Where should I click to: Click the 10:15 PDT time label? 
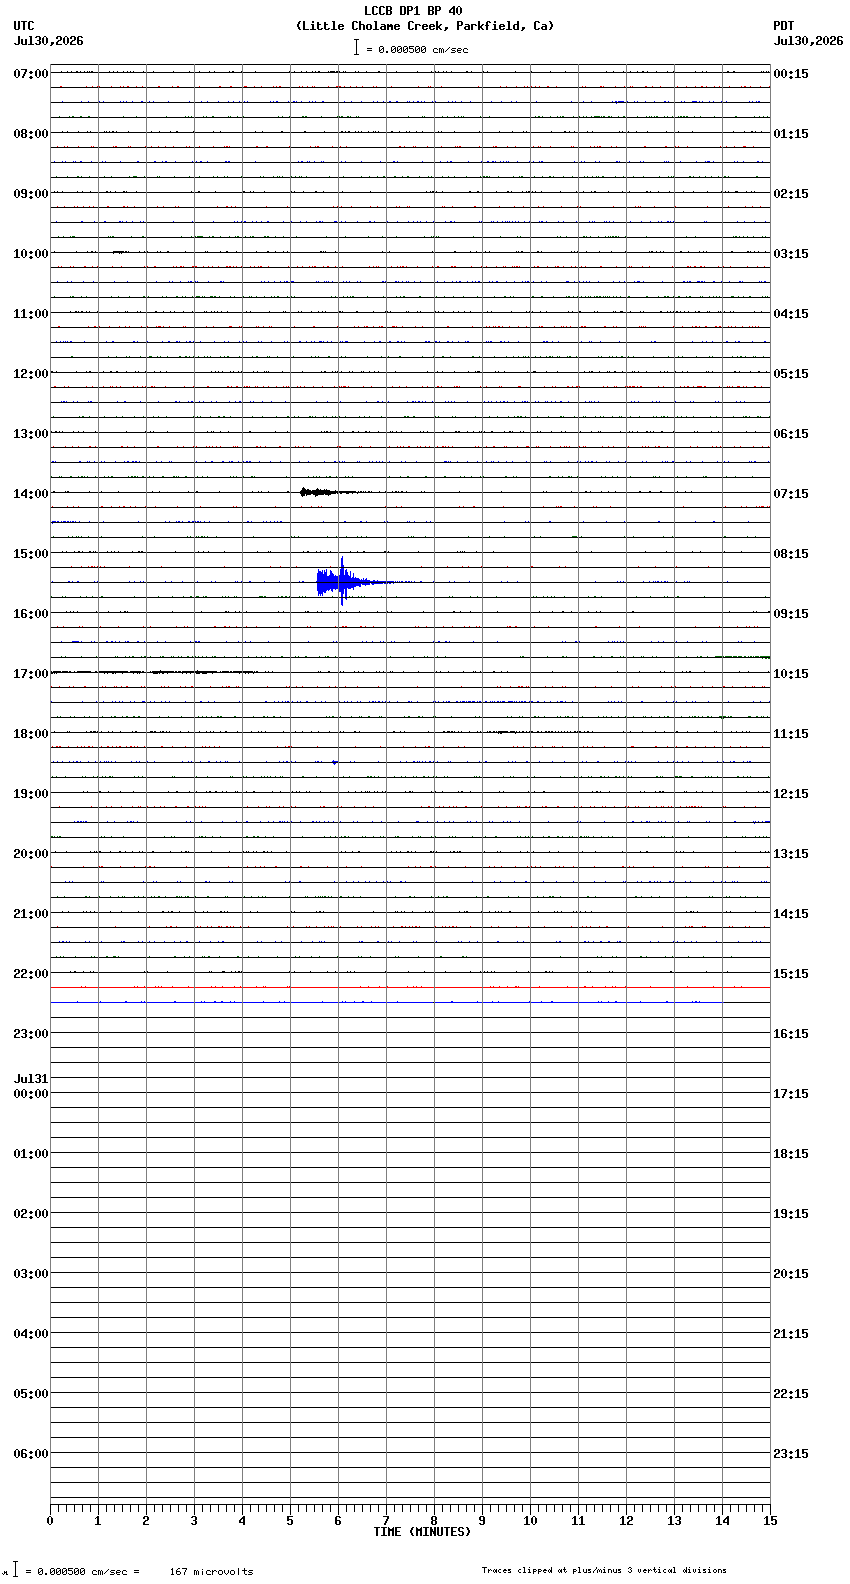[x=791, y=674]
